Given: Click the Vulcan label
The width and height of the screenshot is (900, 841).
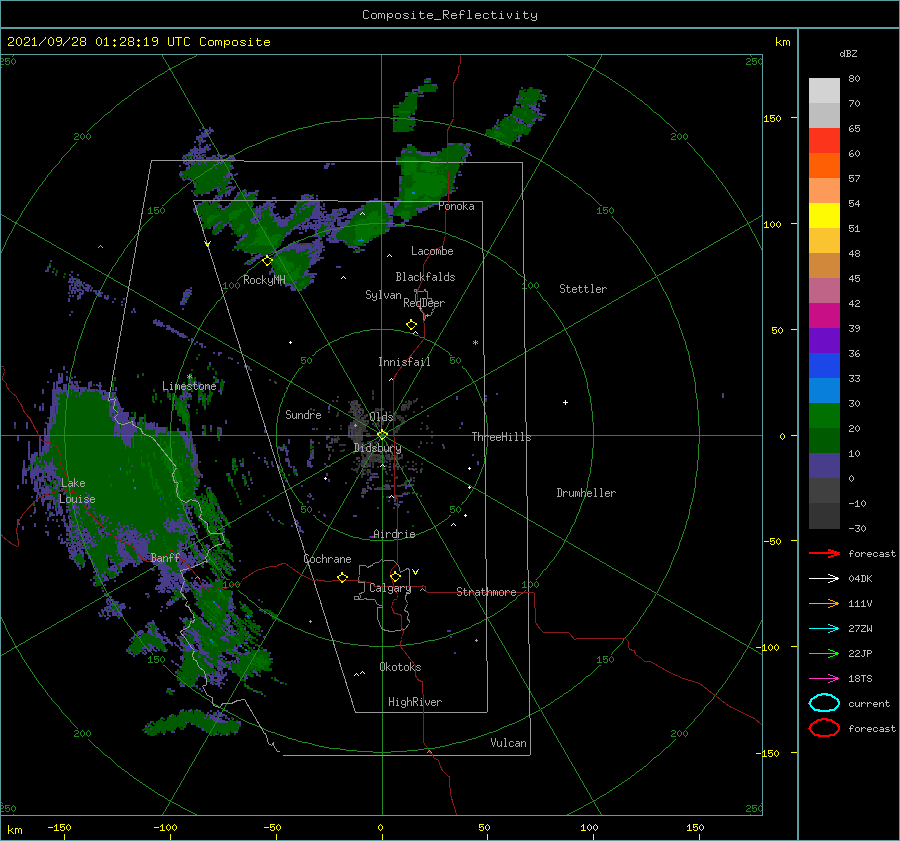Looking at the screenshot, I should click(x=509, y=743).
